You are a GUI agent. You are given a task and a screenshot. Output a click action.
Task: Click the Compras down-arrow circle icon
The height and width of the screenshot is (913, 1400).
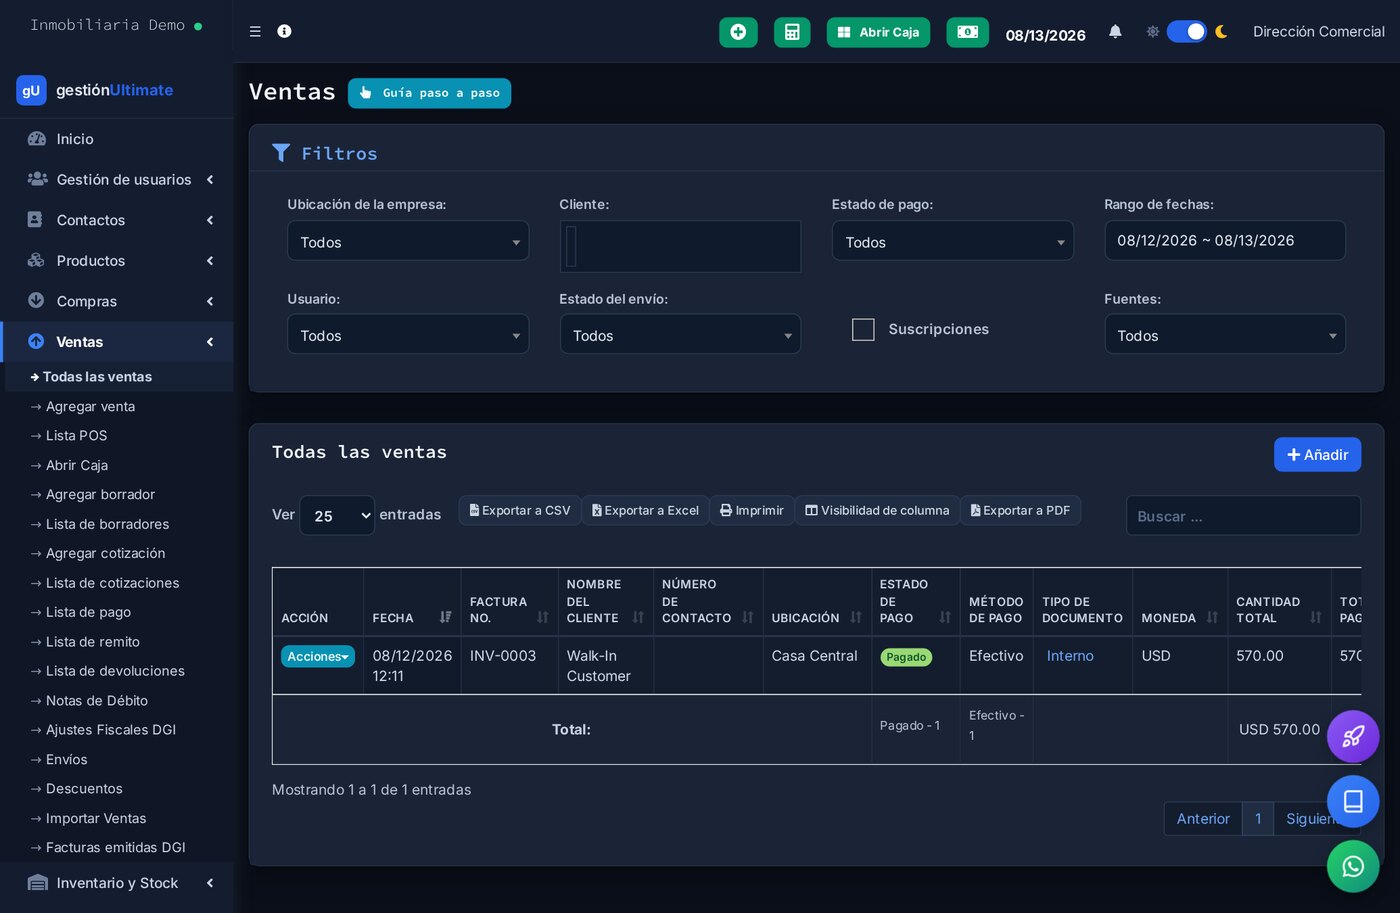click(36, 300)
